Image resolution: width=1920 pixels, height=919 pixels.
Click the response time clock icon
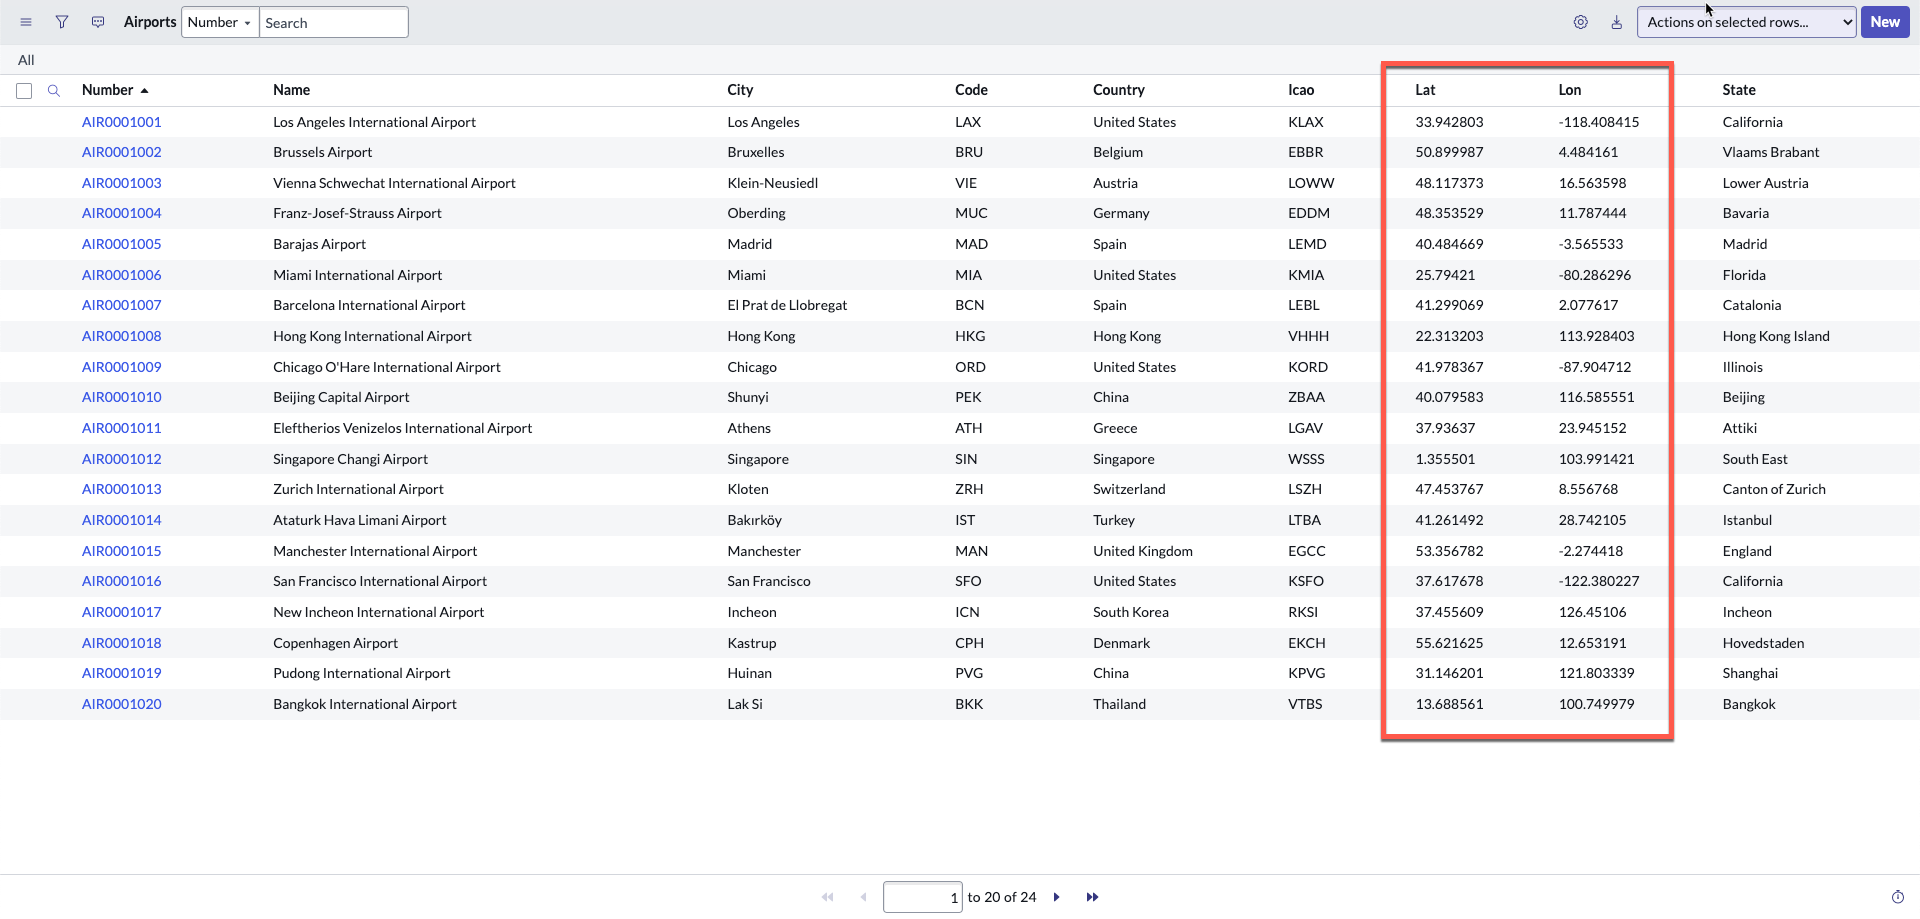click(1897, 897)
